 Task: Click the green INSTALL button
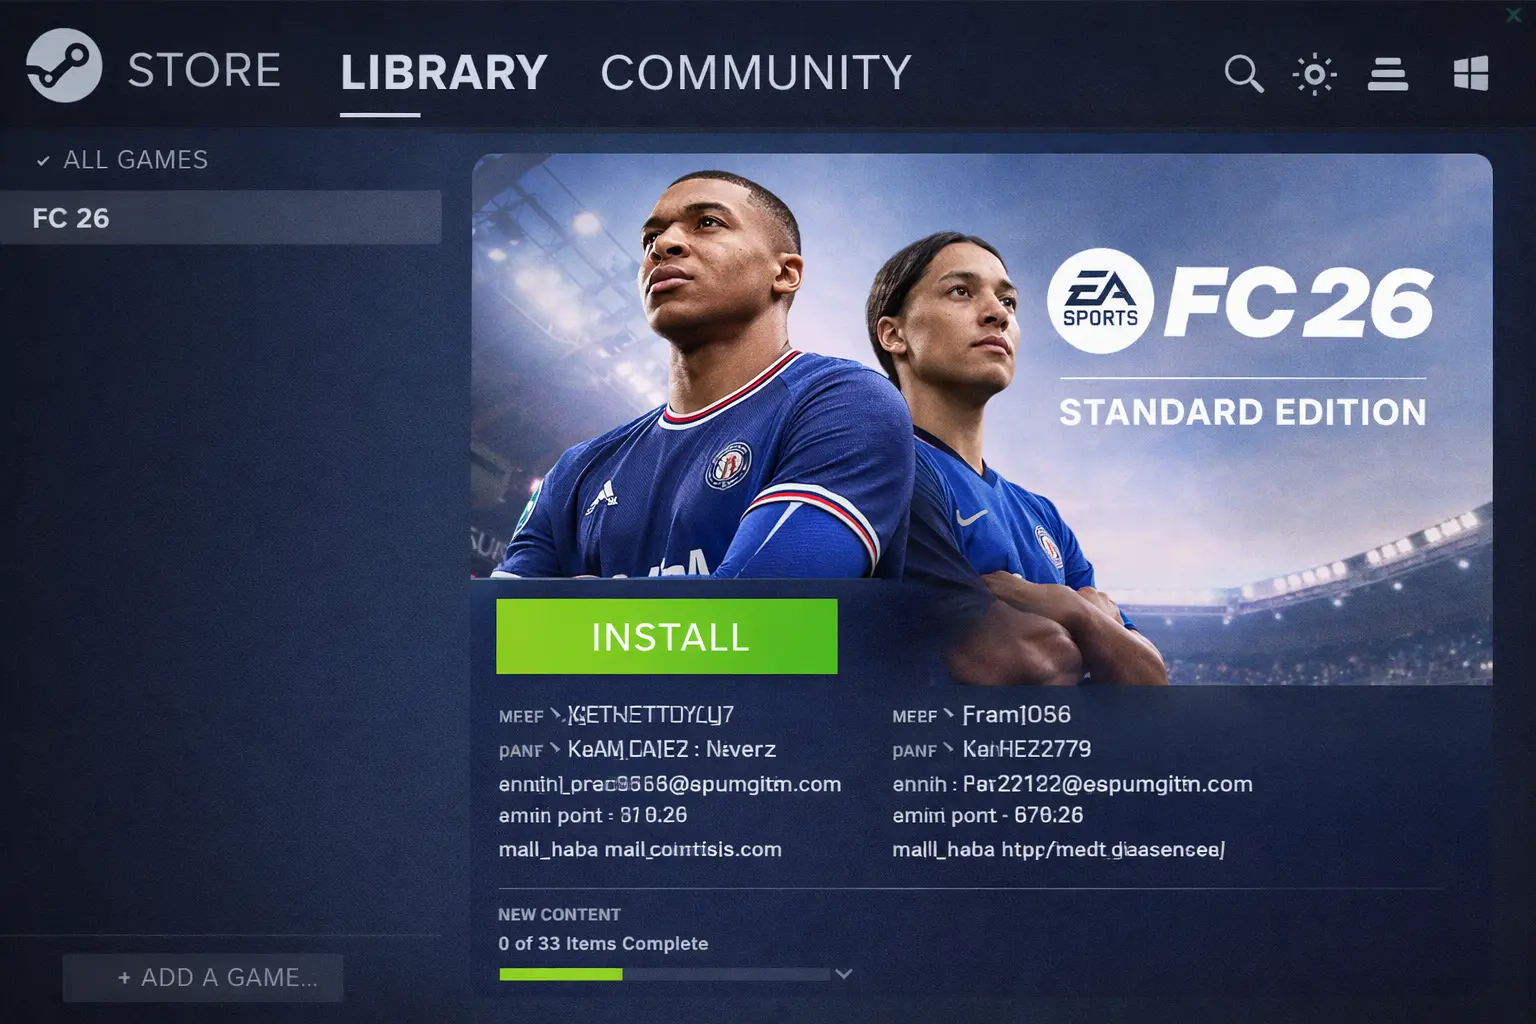[667, 636]
